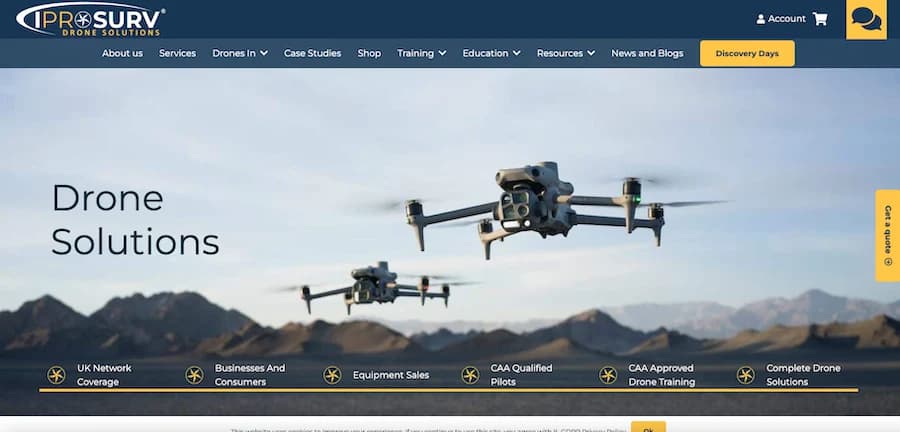Open the About us menu item

coord(122,53)
